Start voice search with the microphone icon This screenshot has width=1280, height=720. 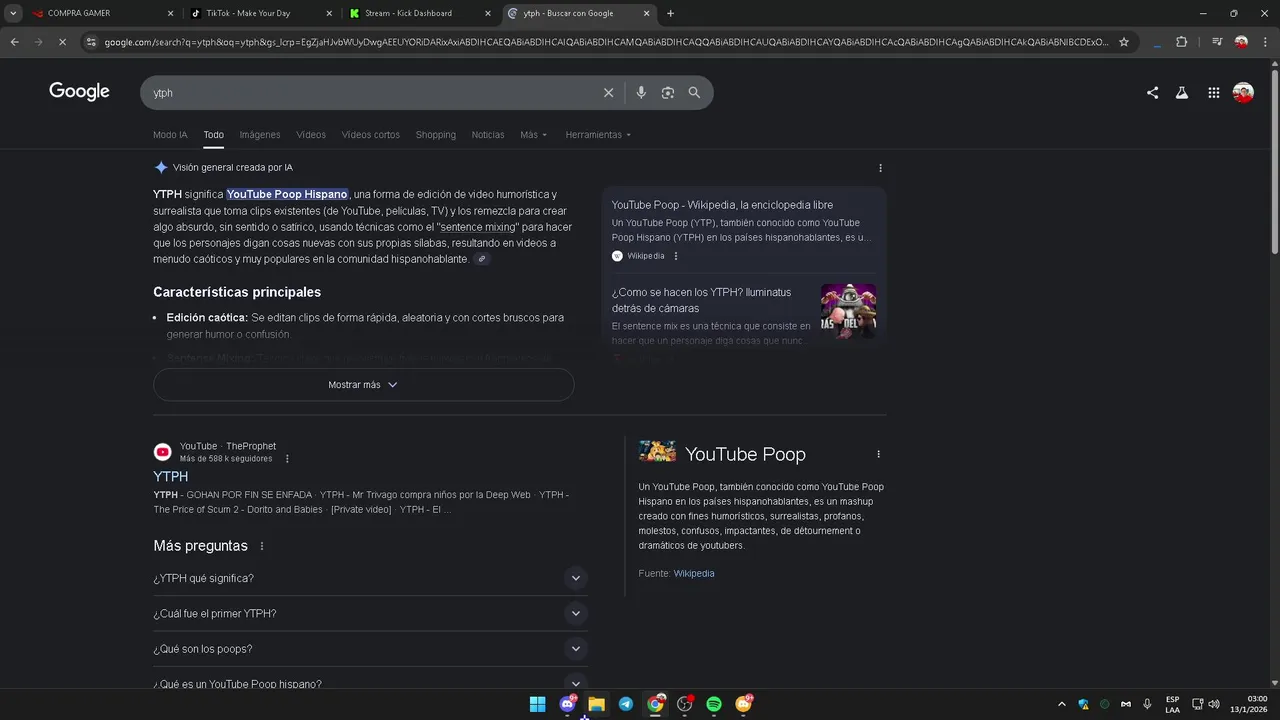[641, 93]
